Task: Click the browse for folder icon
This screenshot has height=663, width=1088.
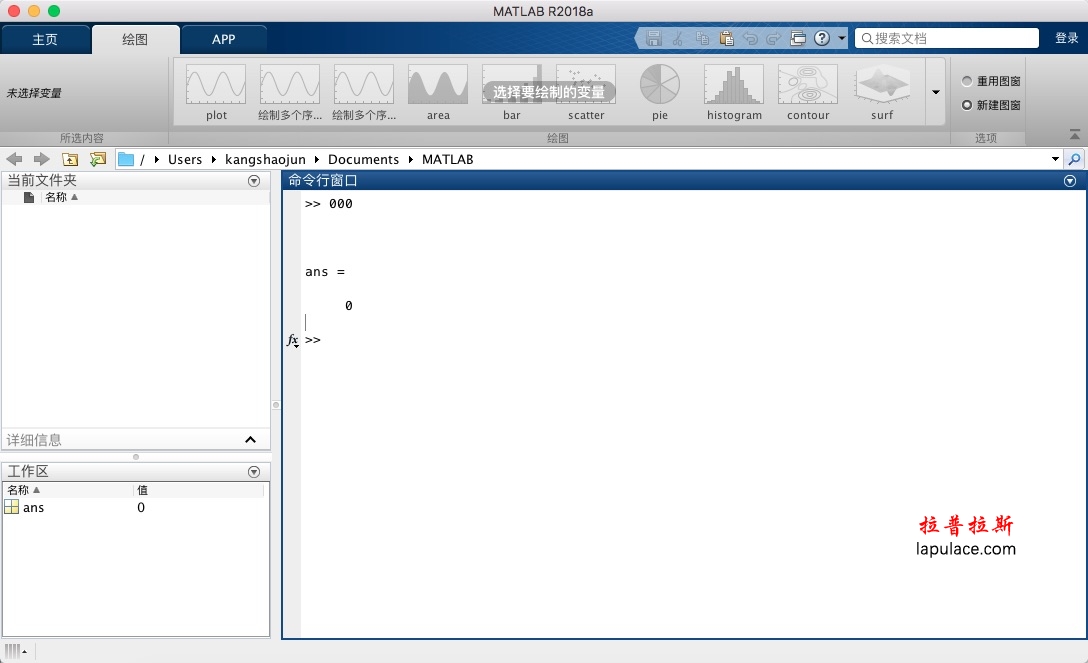Action: 98,160
